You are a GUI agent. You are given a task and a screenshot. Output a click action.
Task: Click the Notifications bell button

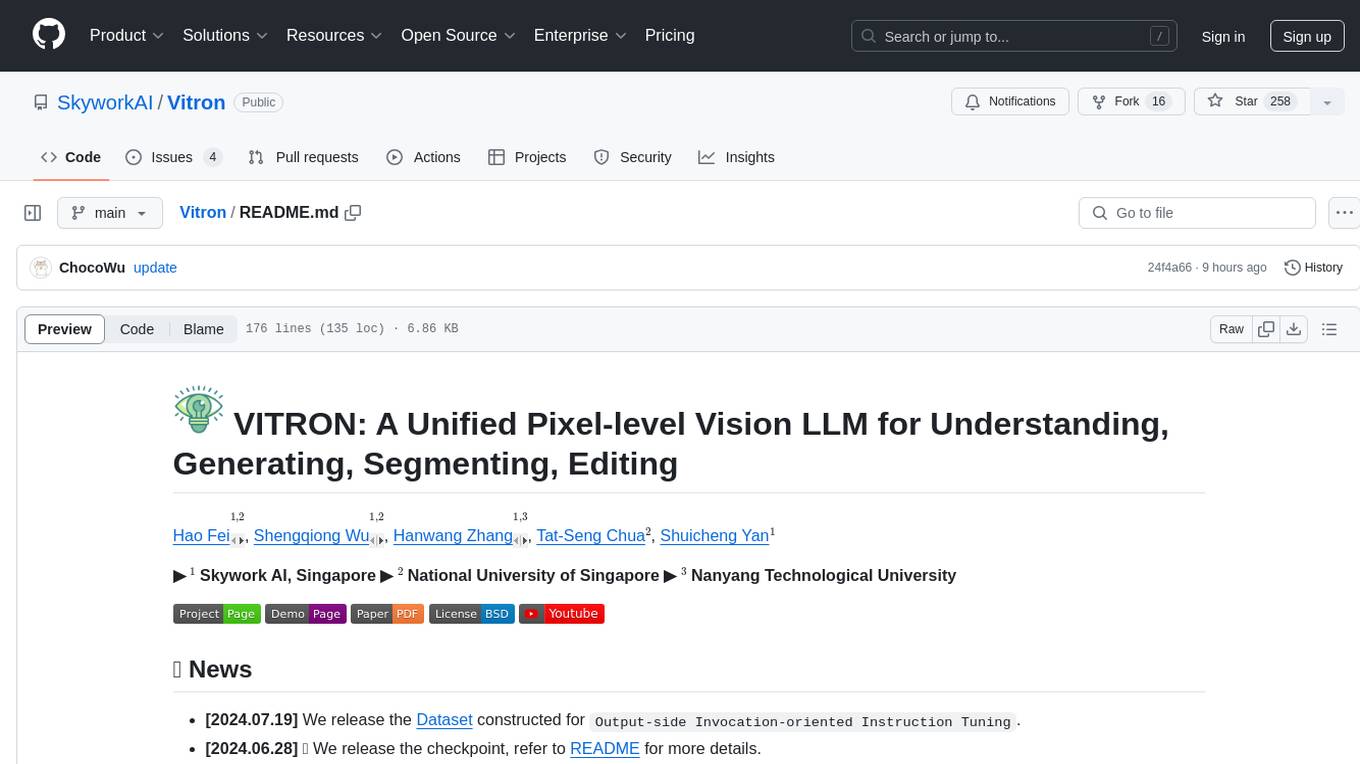tap(1011, 102)
